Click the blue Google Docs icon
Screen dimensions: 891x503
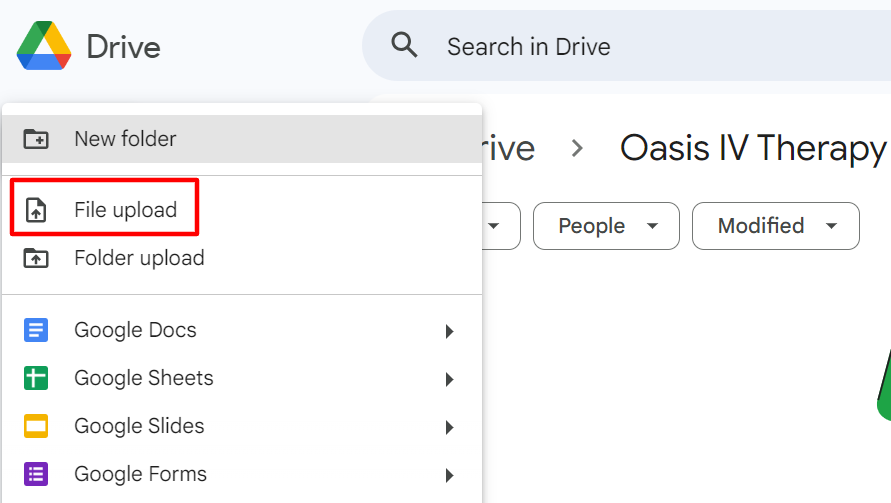(x=36, y=330)
